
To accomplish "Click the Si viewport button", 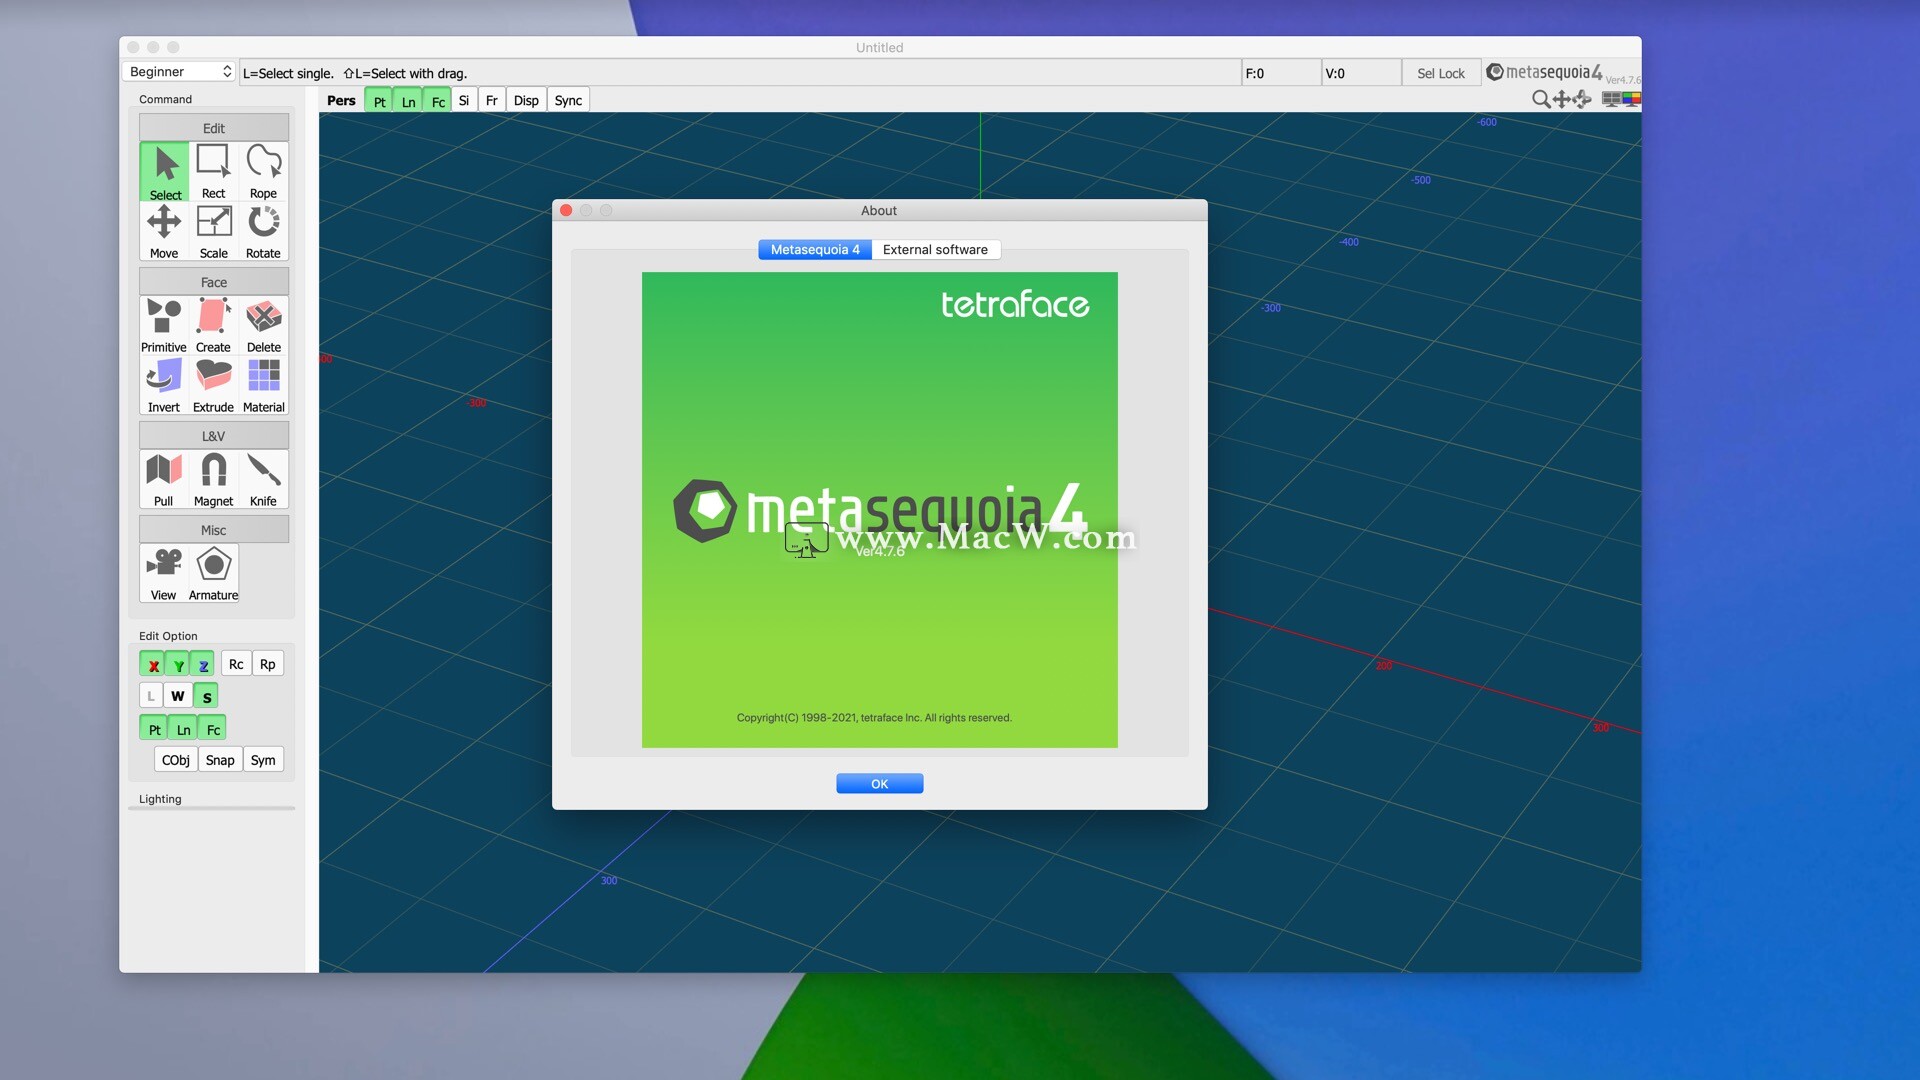I will (x=464, y=100).
